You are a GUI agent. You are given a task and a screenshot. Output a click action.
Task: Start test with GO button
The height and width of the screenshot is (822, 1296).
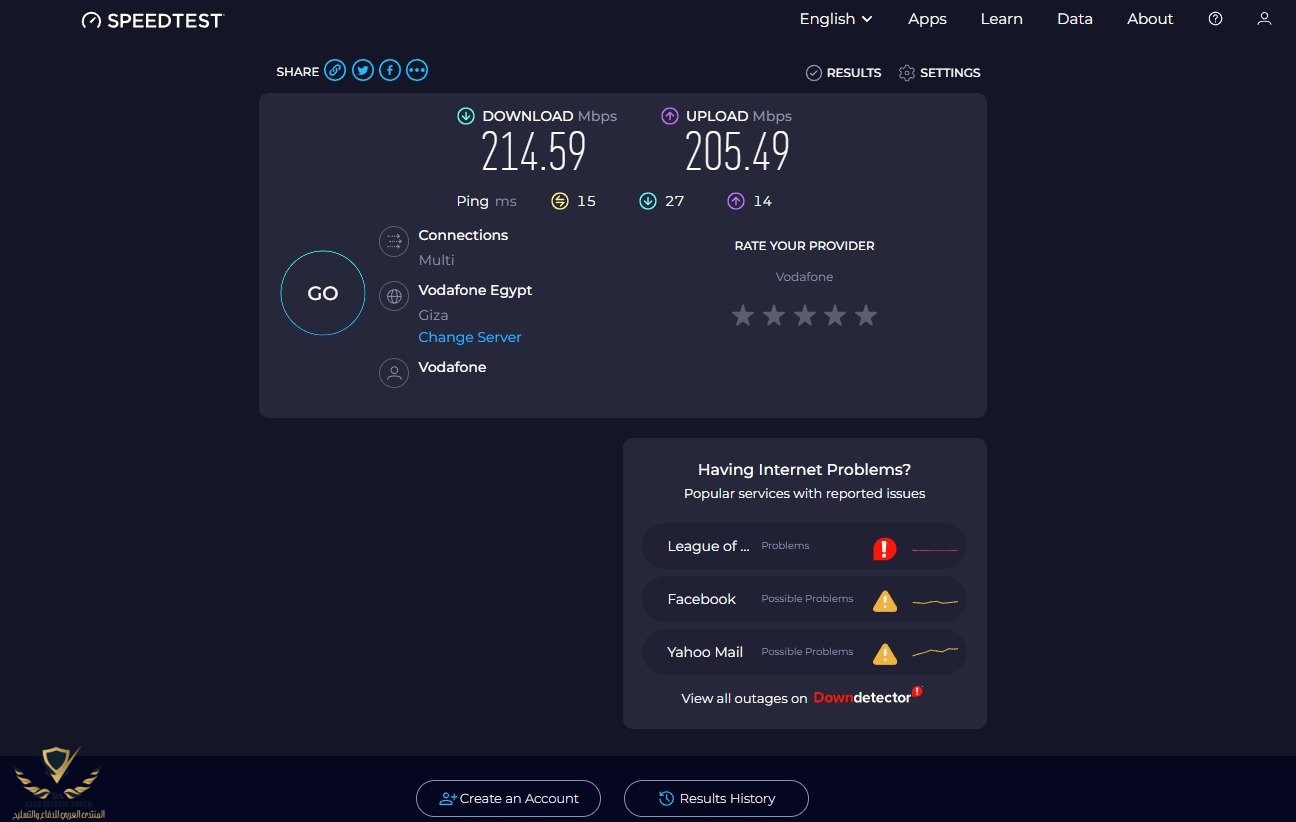click(323, 293)
